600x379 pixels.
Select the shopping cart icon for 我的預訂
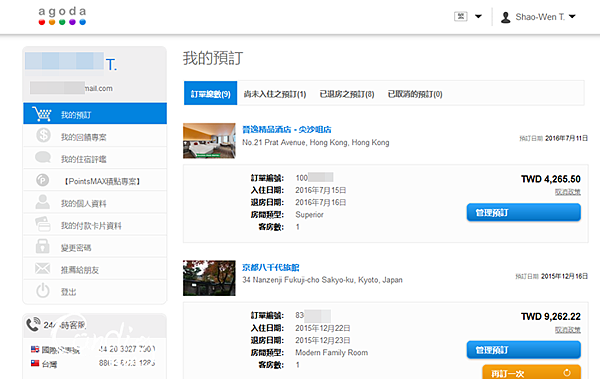click(x=42, y=114)
